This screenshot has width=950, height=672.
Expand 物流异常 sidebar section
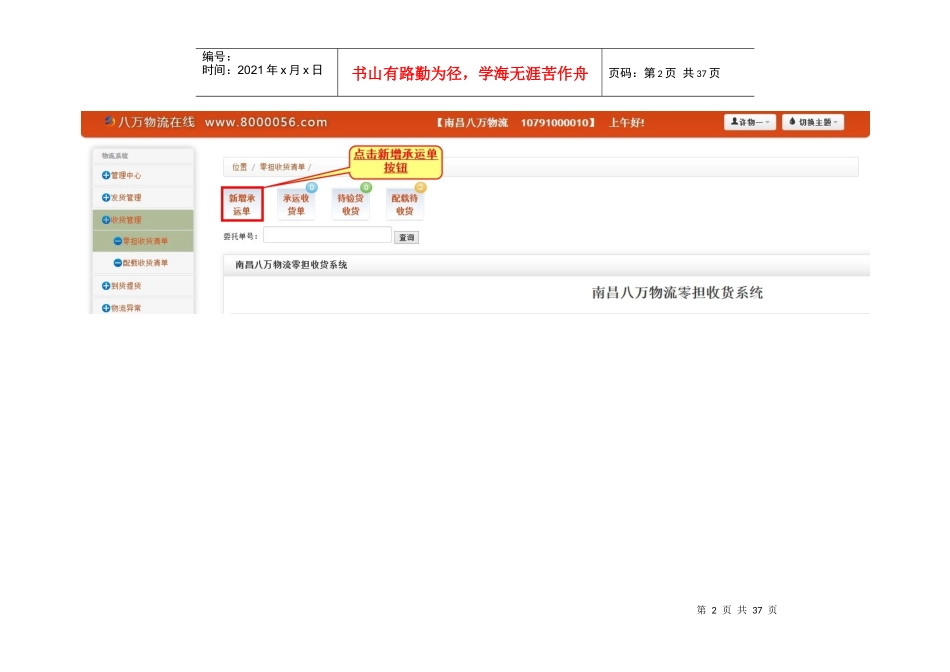click(143, 308)
